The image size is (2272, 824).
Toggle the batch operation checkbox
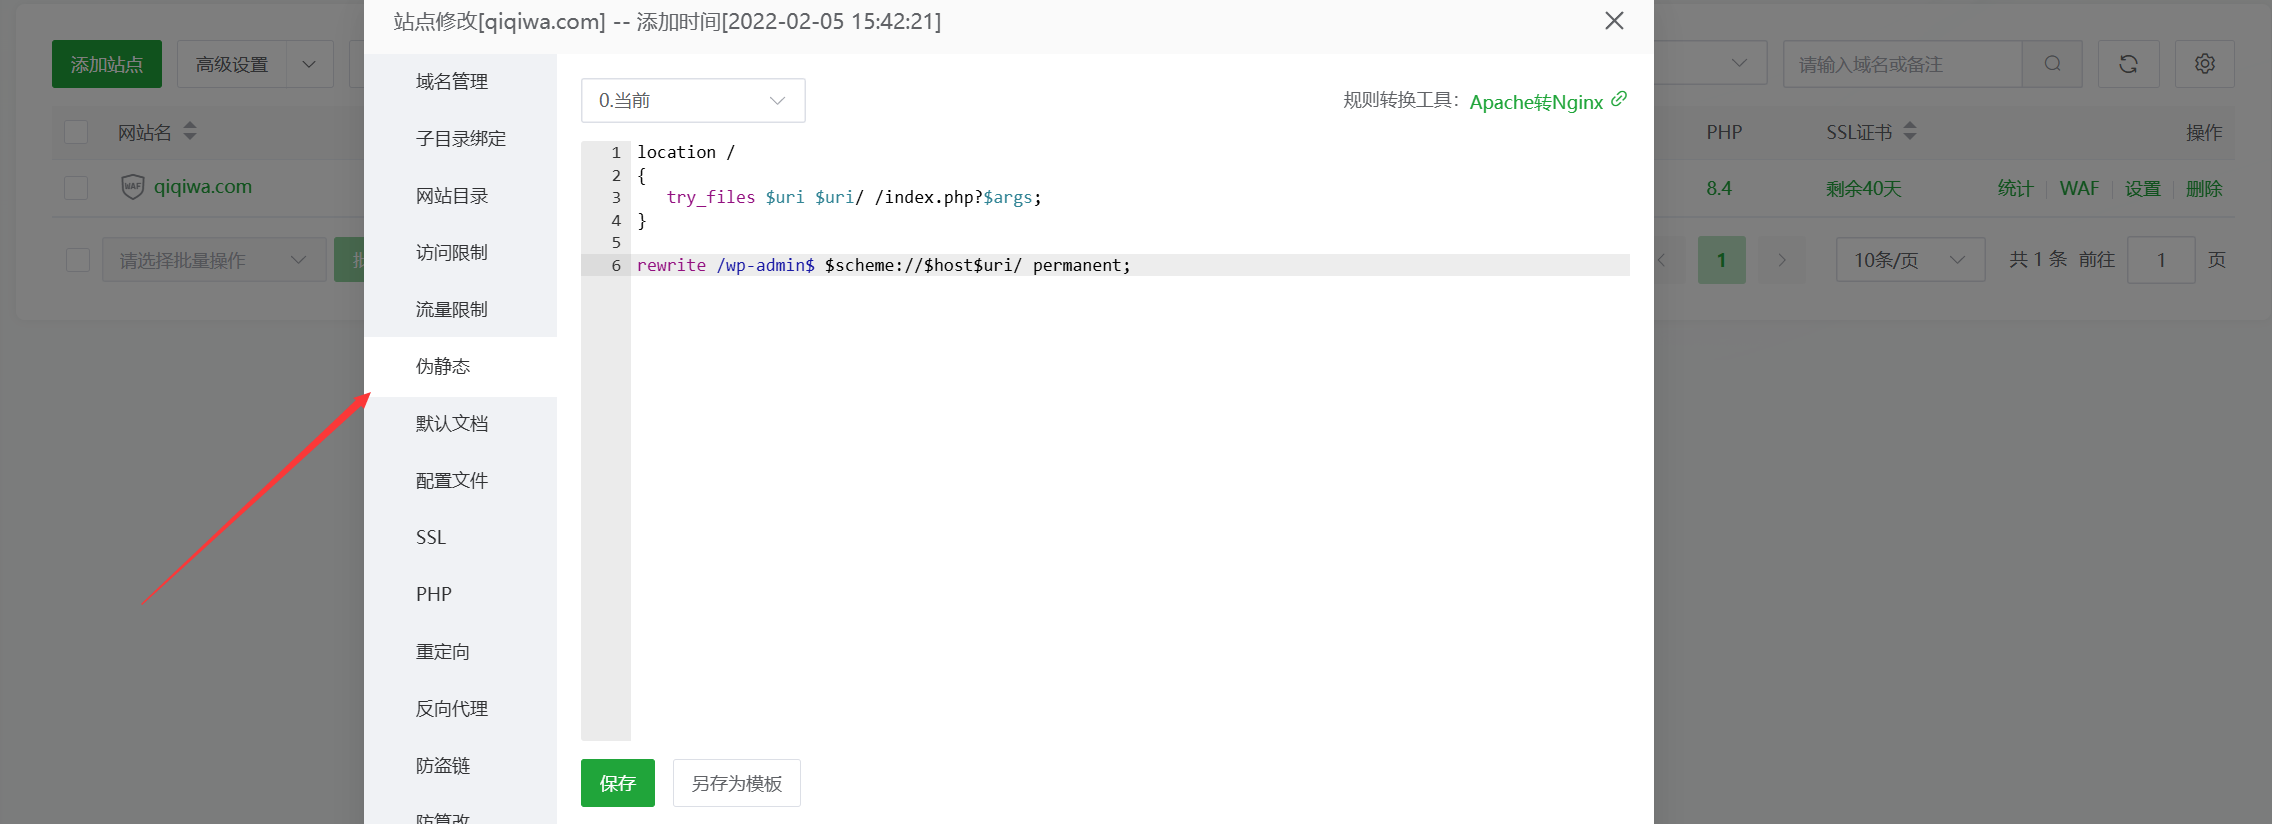click(78, 260)
